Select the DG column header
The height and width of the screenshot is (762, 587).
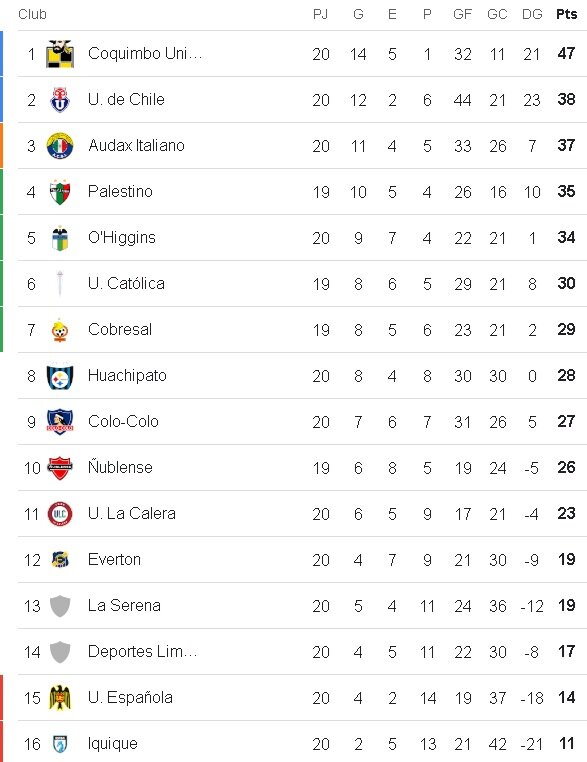[532, 14]
